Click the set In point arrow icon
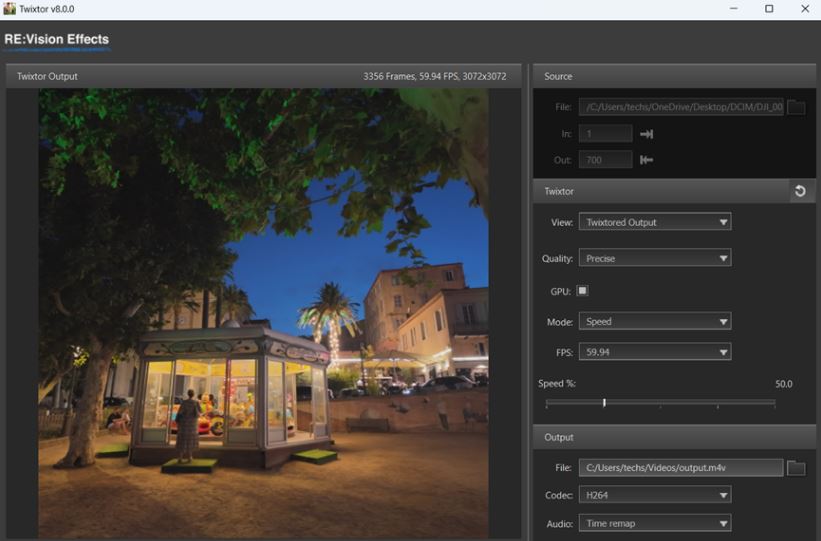 point(646,134)
